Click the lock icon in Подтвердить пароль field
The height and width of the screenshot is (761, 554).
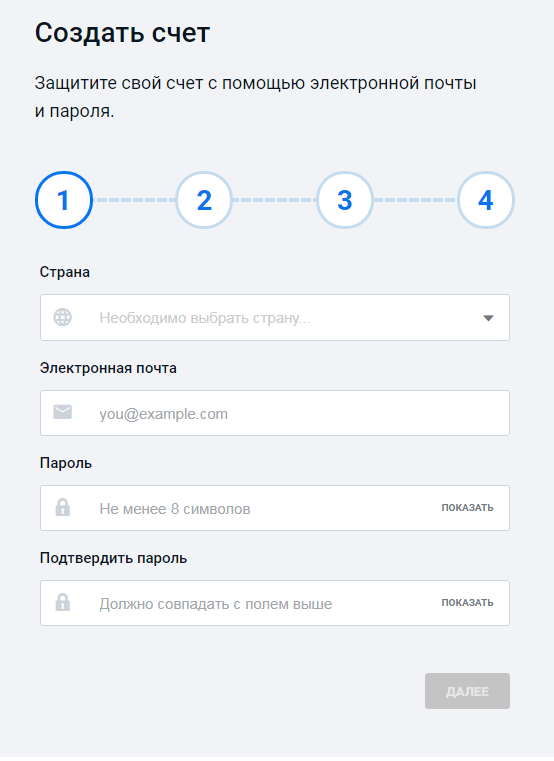[x=63, y=603]
